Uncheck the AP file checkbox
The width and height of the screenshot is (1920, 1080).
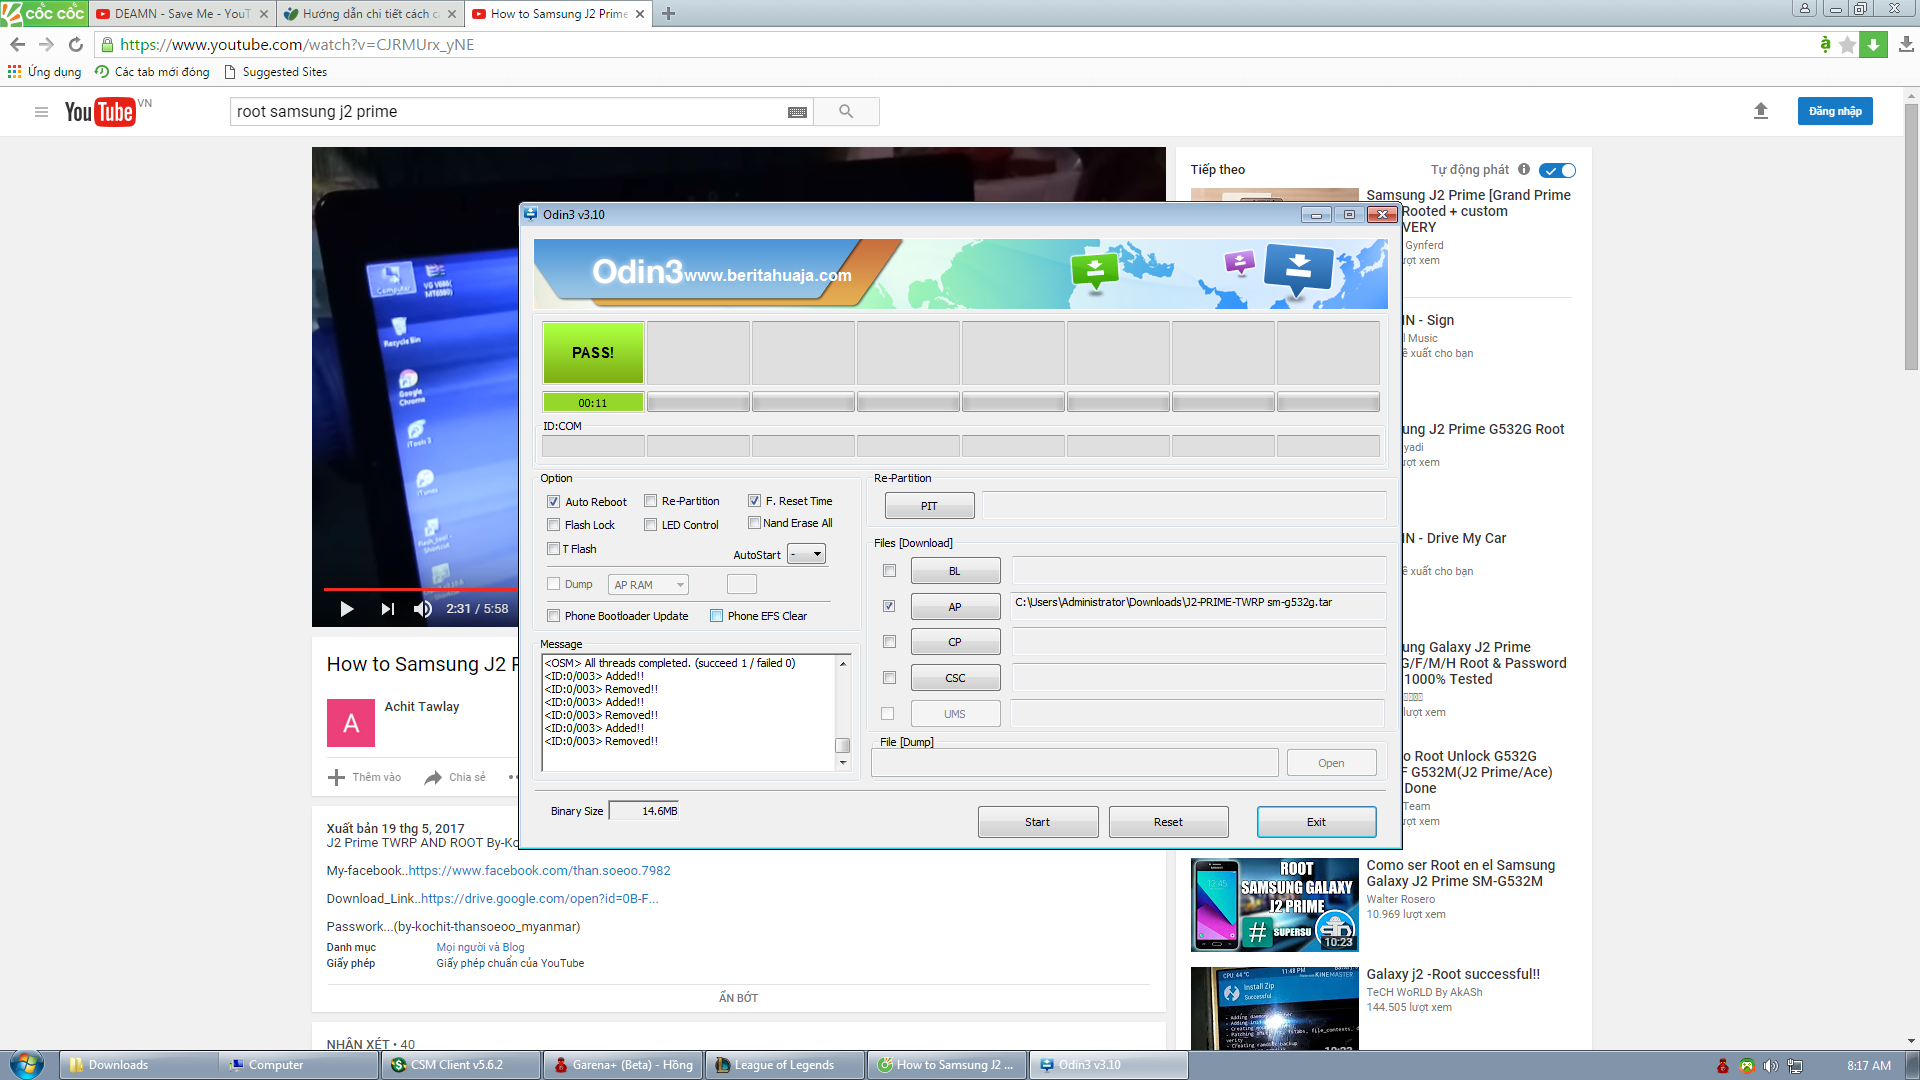point(889,606)
